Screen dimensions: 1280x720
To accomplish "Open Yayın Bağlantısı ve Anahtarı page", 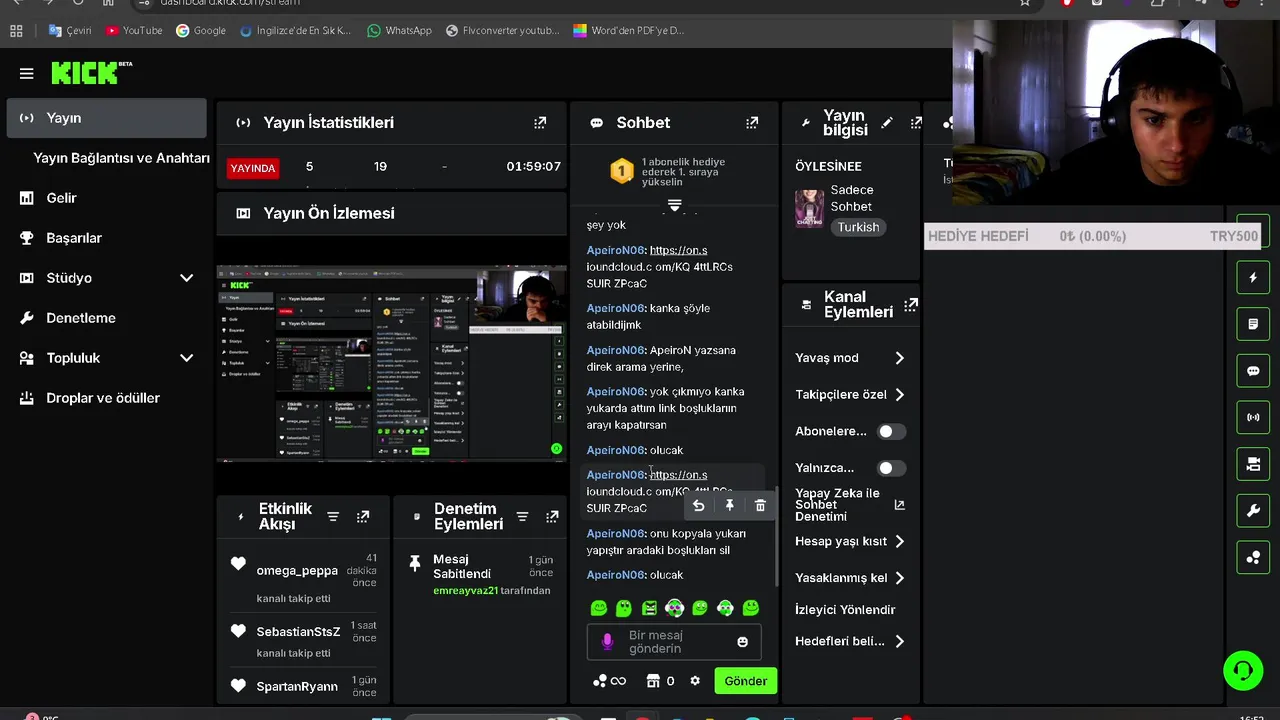I will (121, 158).
